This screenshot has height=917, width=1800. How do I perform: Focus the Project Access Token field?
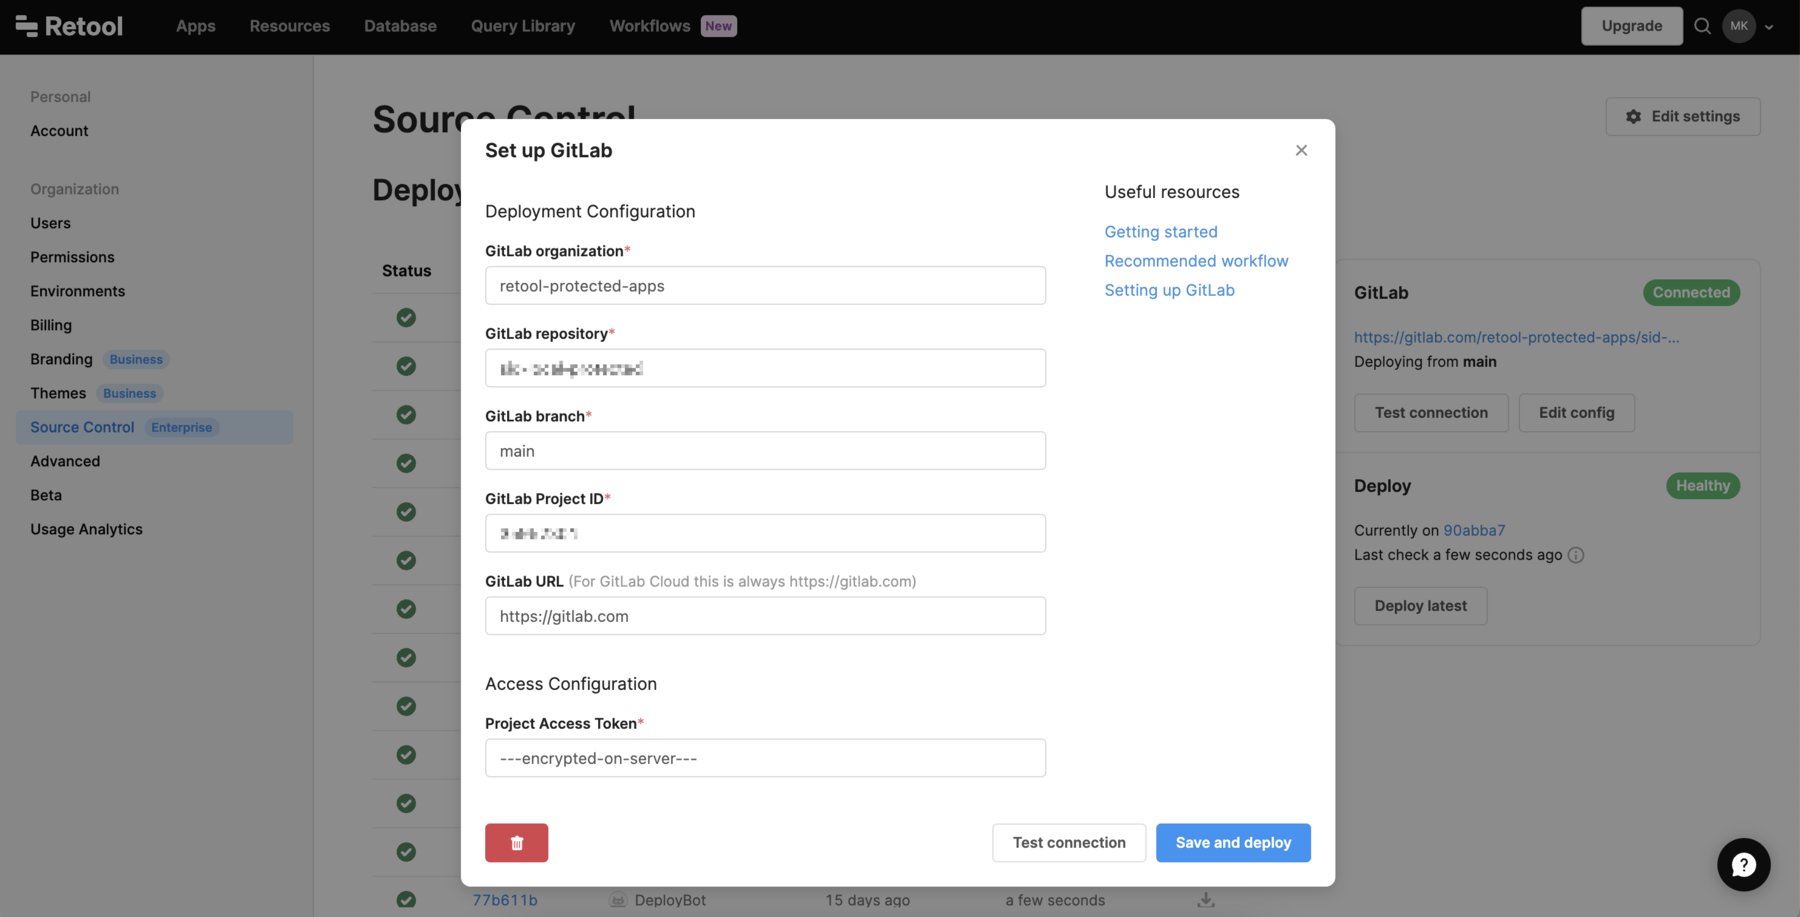[765, 758]
